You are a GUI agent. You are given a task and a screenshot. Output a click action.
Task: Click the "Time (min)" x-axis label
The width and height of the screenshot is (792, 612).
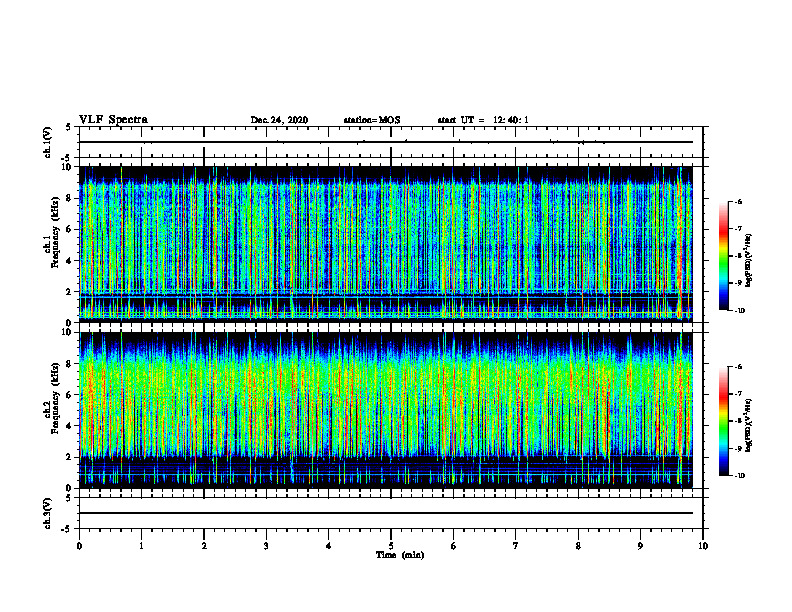(x=400, y=555)
